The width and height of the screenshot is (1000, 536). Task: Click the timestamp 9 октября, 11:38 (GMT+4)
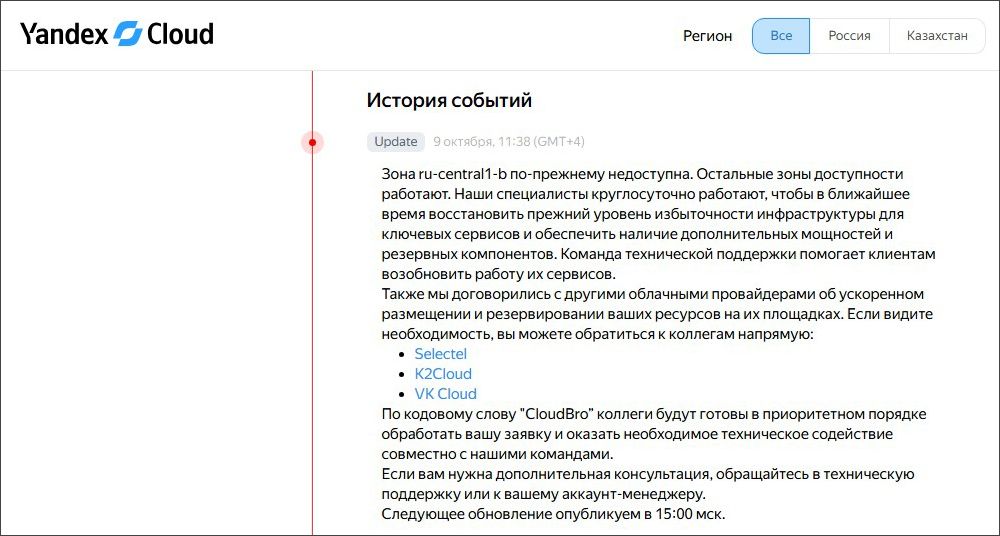[509, 142]
